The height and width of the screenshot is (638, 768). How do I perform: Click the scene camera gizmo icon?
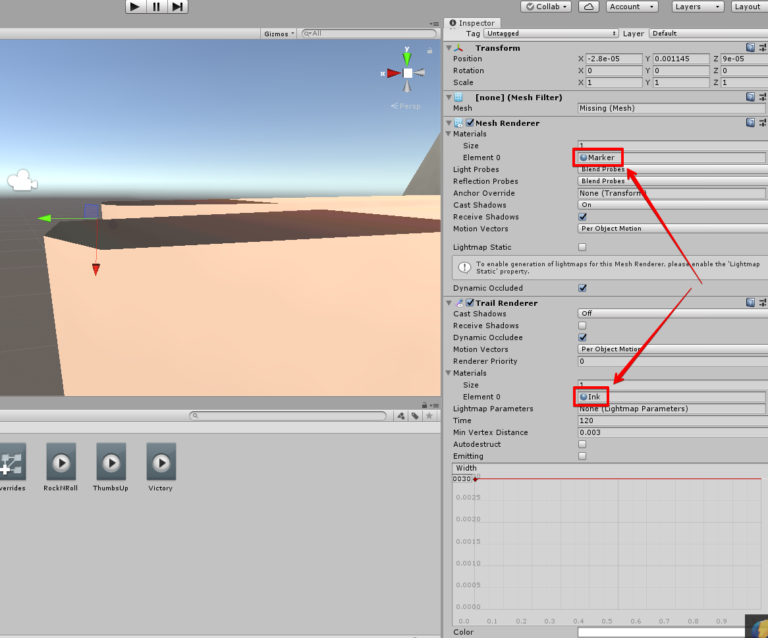pos(21,181)
